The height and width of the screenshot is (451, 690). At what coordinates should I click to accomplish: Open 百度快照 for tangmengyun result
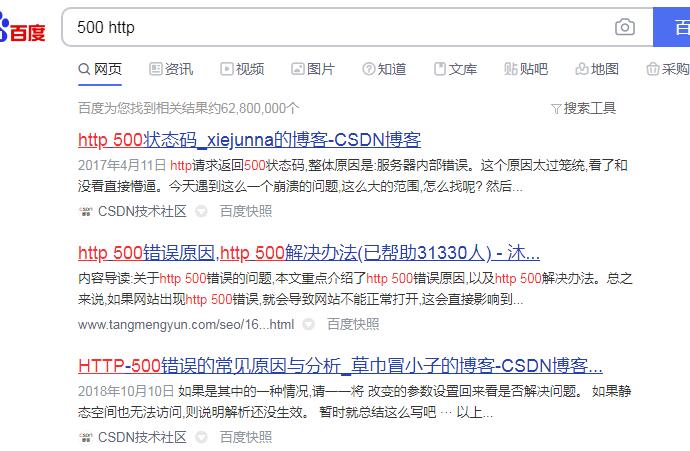click(353, 325)
